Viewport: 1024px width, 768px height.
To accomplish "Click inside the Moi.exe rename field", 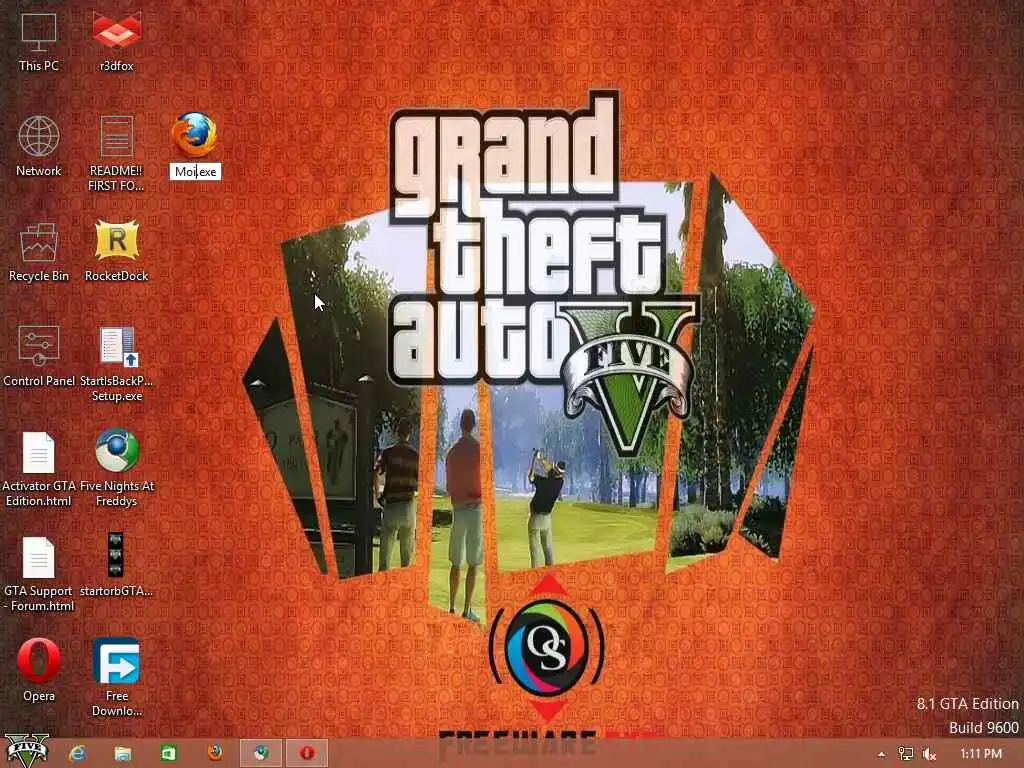I will (195, 172).
